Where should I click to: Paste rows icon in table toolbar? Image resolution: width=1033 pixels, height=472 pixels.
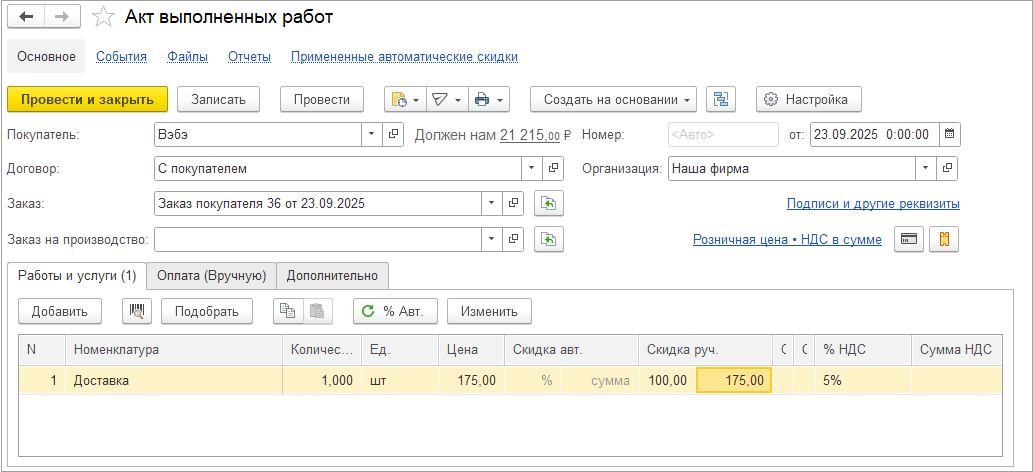pyautogui.click(x=318, y=311)
